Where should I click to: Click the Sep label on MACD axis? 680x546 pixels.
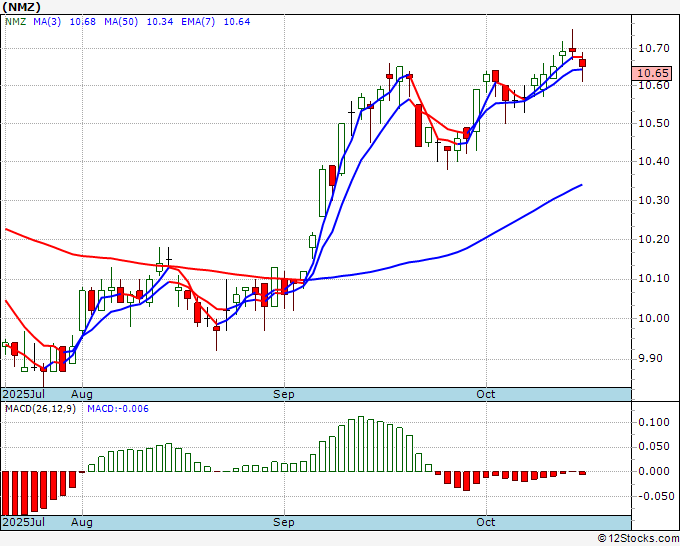(x=284, y=522)
